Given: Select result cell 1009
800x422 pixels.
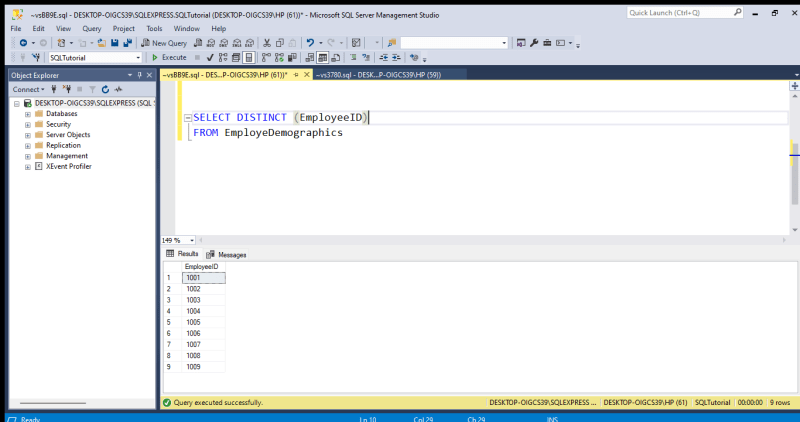Looking at the screenshot, I should point(204,367).
